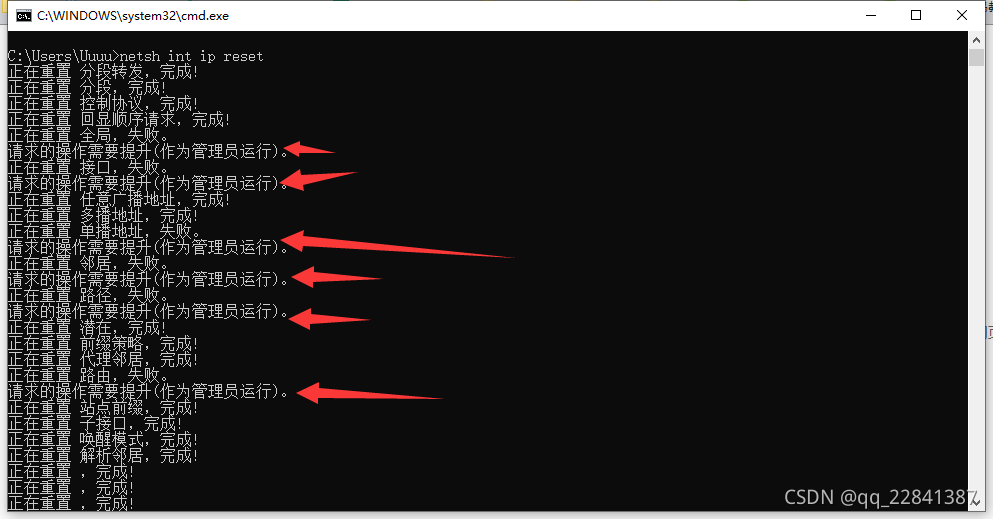Viewport: 993px width, 519px height.
Task: Click the 正在重置 接口, 失败 line
Action: pyautogui.click(x=88, y=168)
